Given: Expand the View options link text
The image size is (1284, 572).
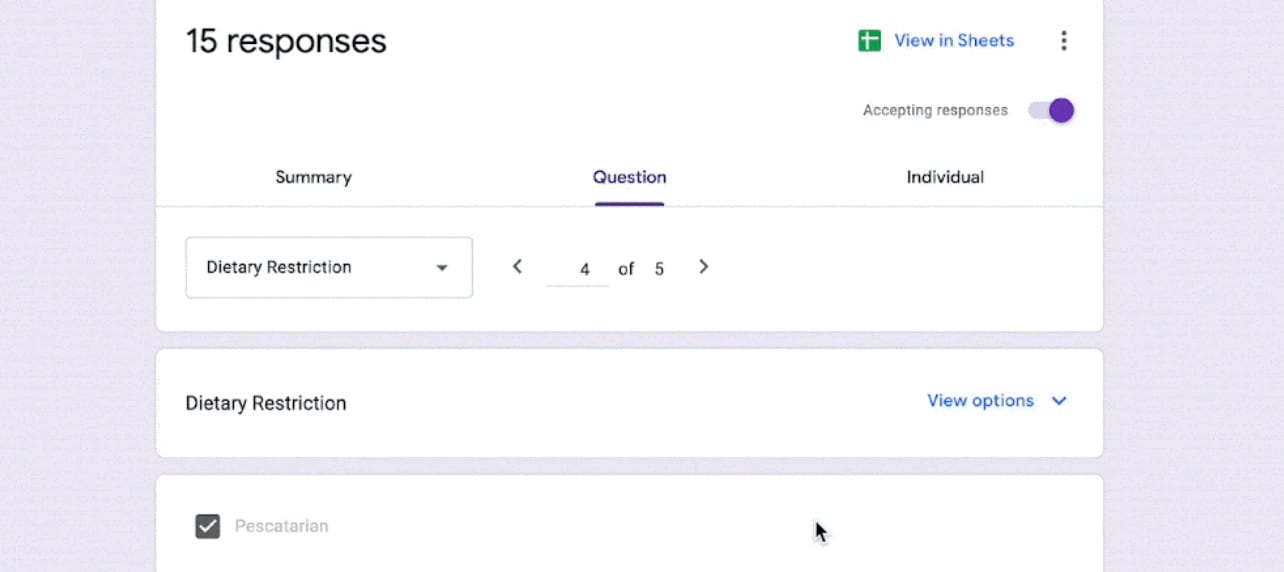Looking at the screenshot, I should click(x=980, y=401).
